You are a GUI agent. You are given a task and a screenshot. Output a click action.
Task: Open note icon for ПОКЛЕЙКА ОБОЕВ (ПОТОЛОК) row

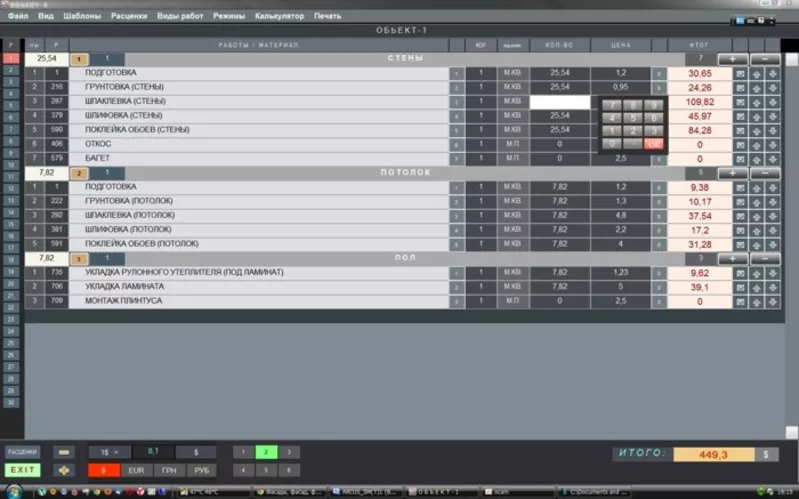tap(740, 245)
